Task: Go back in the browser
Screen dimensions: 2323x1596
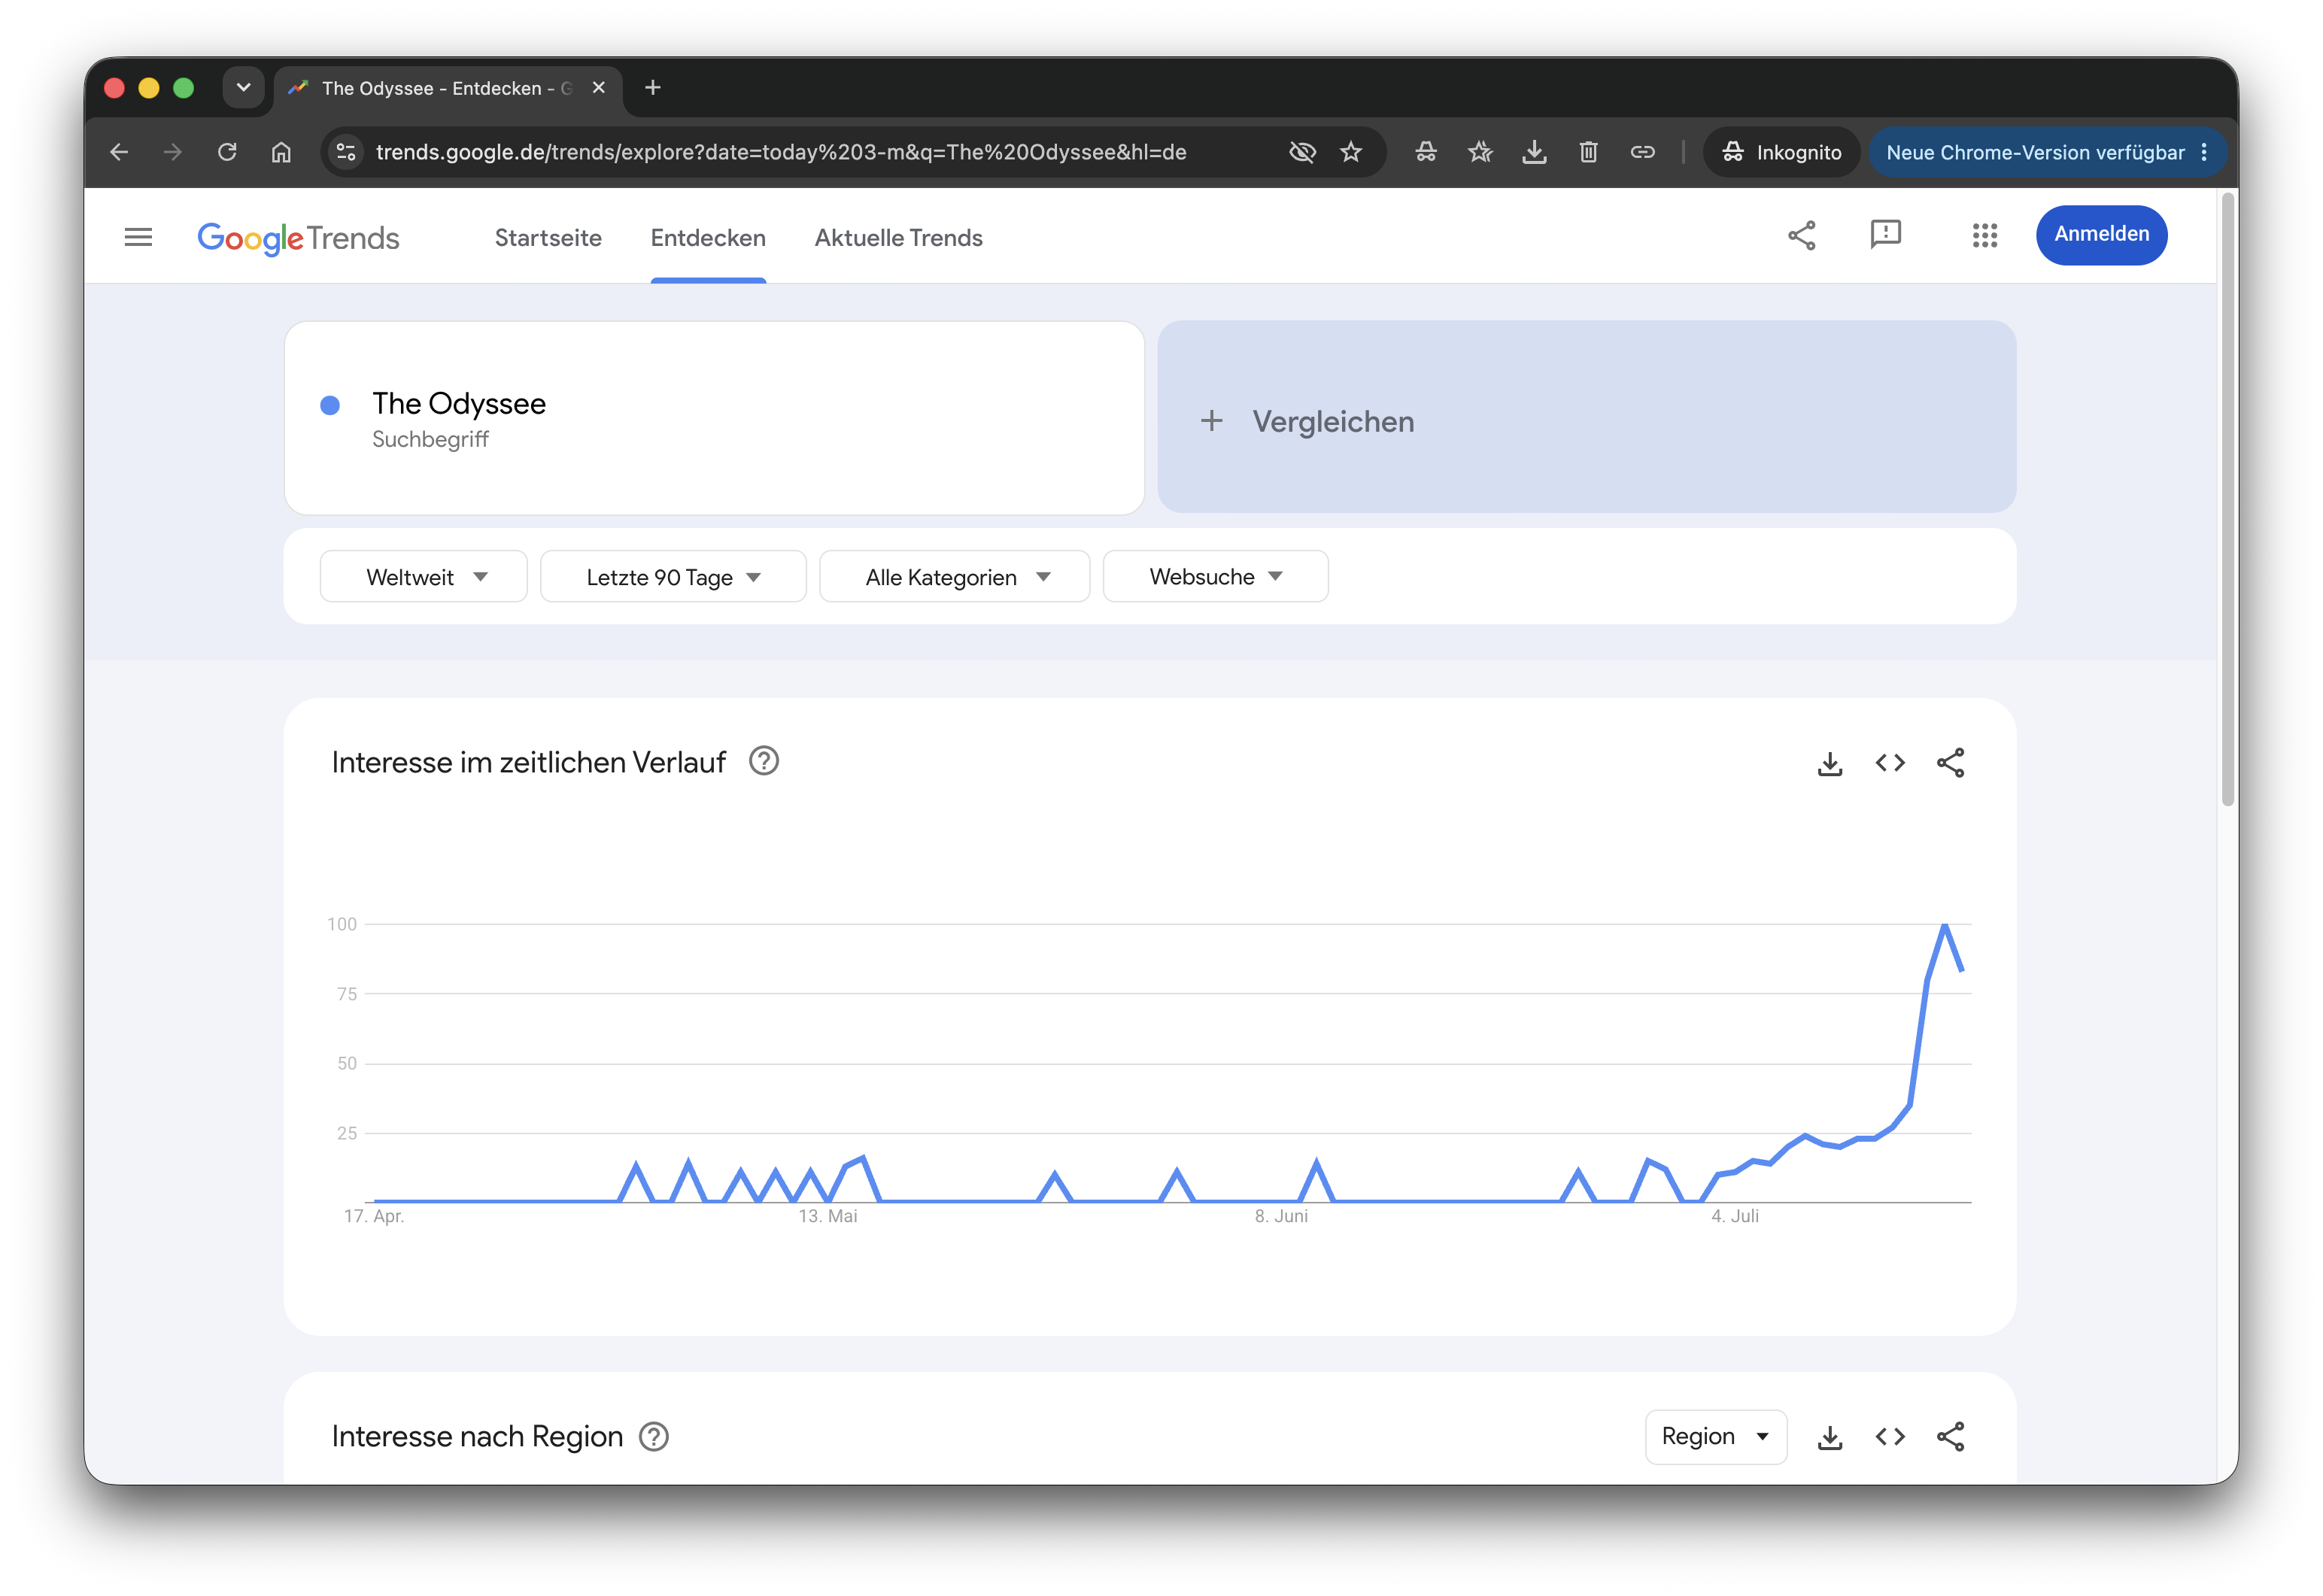Action: (119, 152)
